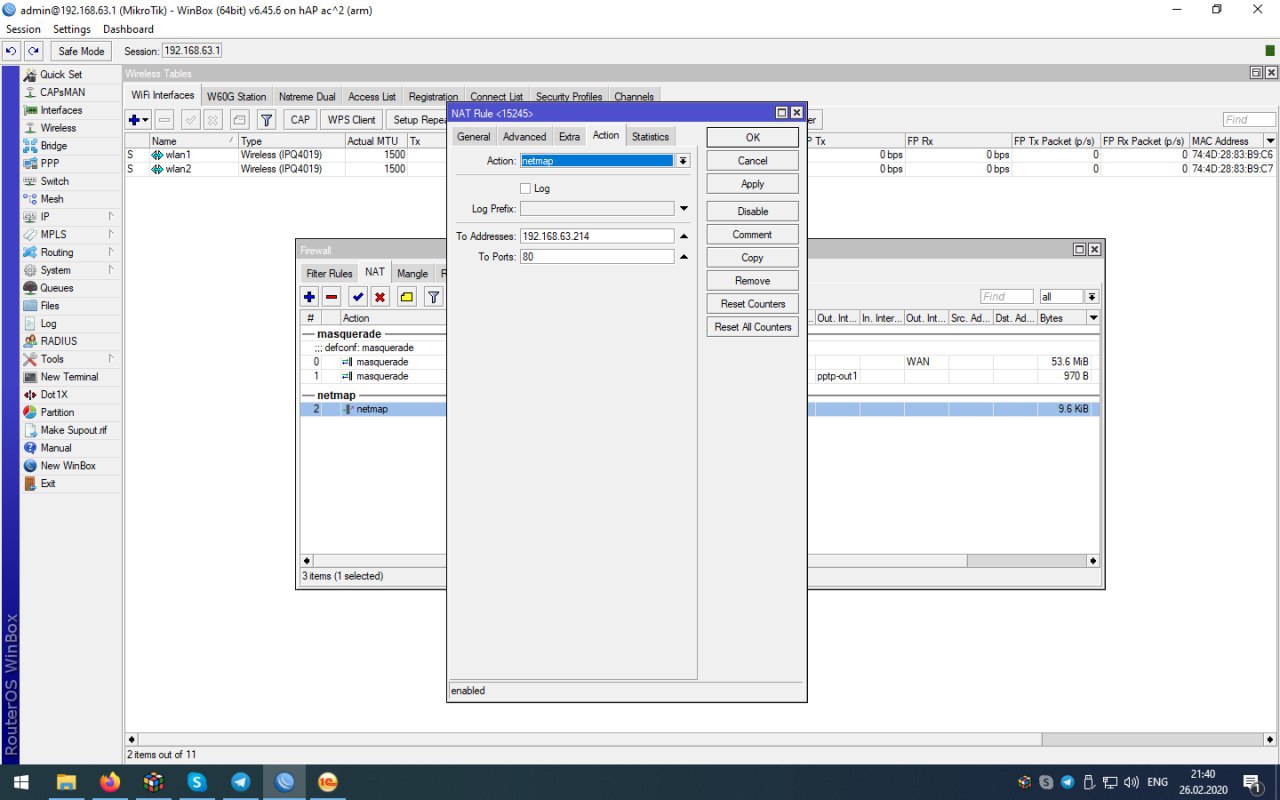Viewport: 1280px width, 800px height.
Task: Click the red X disable button in Firewall
Action: tap(381, 297)
